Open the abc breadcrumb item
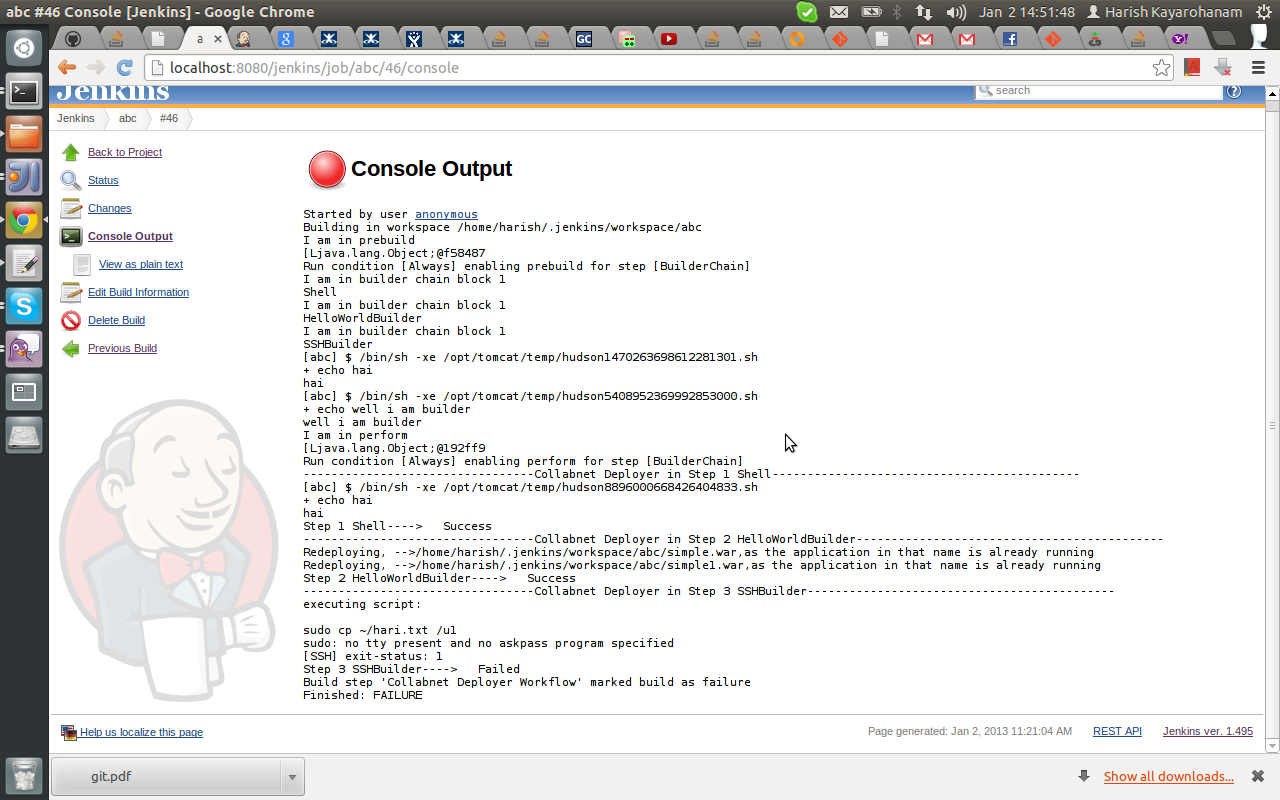The image size is (1280, 800). coord(128,118)
